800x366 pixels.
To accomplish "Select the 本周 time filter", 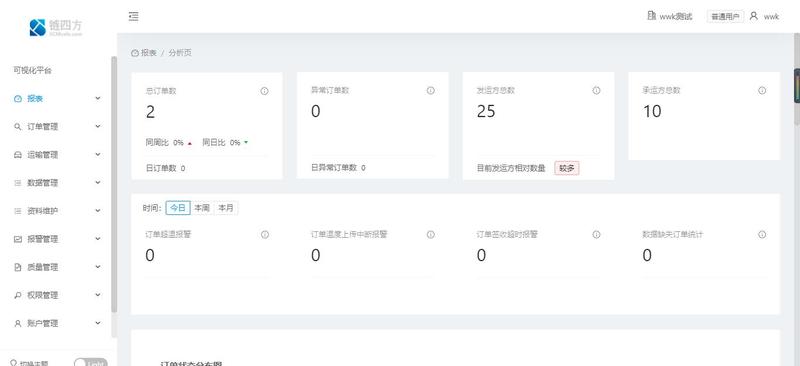I will point(202,208).
